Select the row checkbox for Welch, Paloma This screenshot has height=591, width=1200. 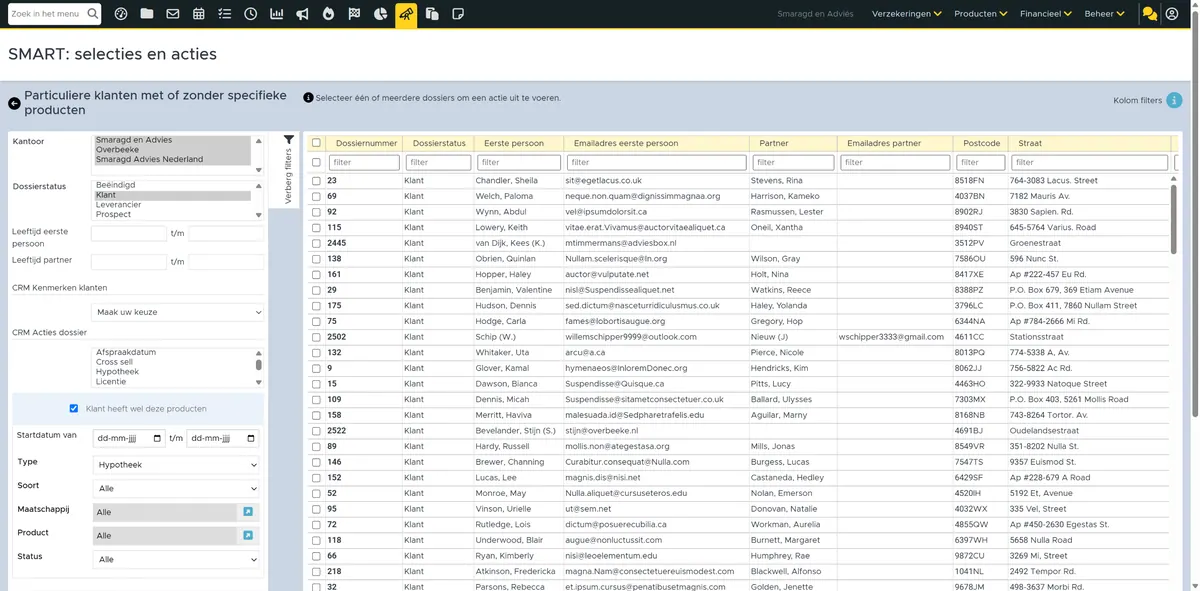[316, 196]
